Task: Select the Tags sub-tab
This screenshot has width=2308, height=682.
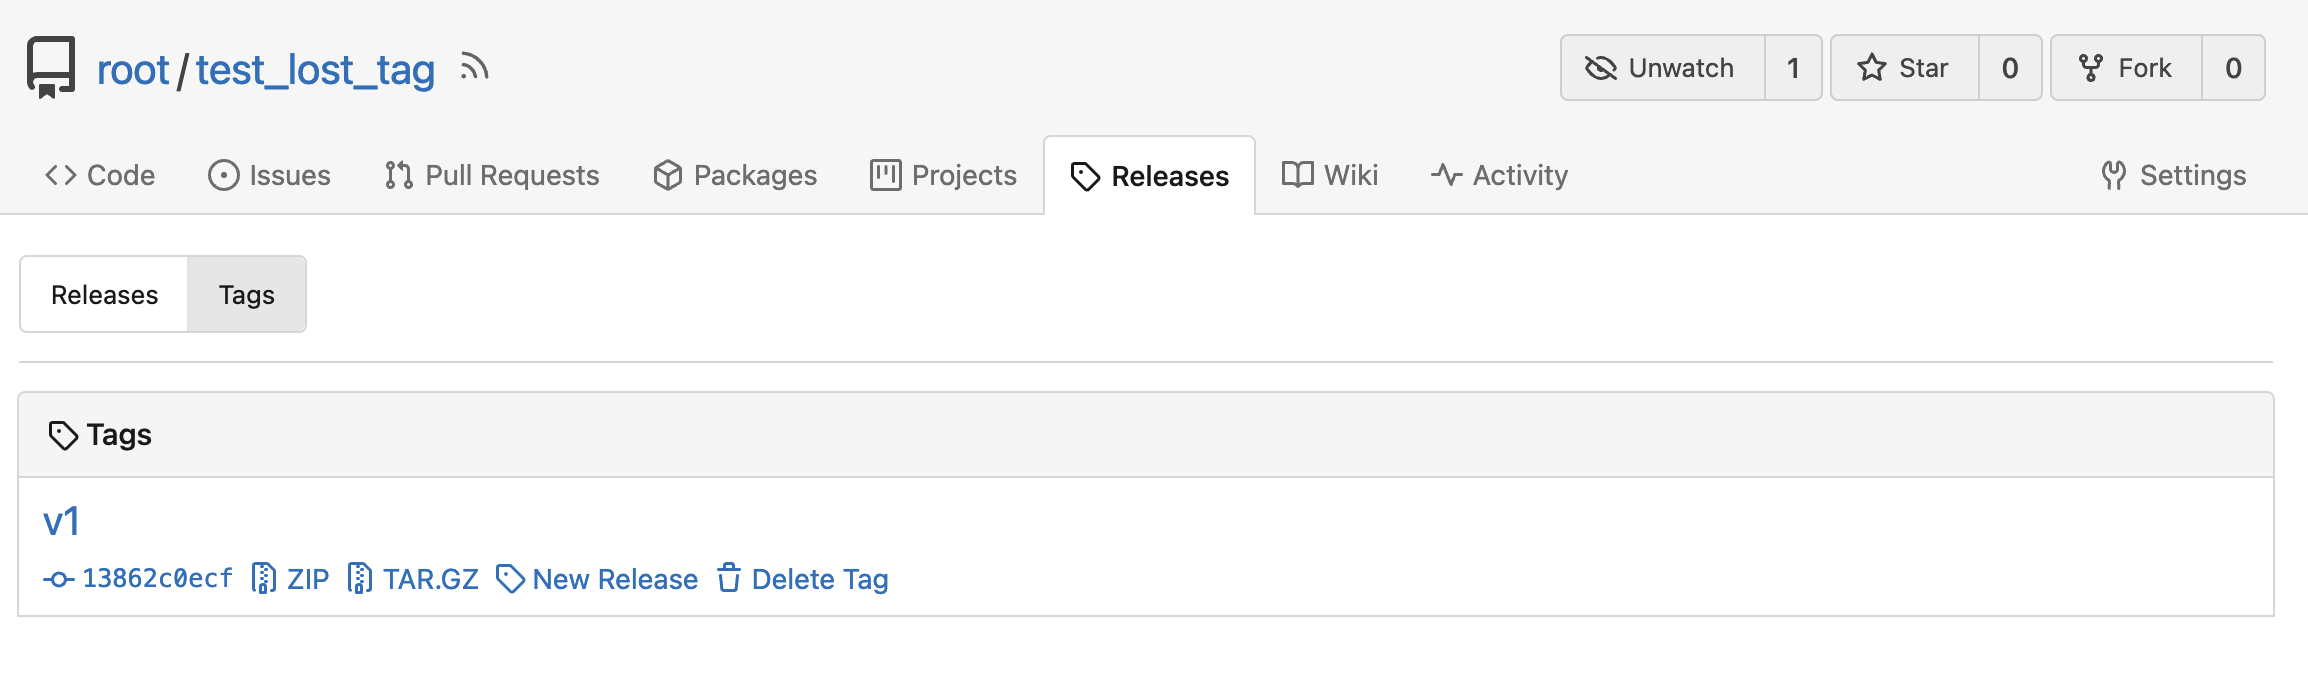Action: tap(247, 294)
